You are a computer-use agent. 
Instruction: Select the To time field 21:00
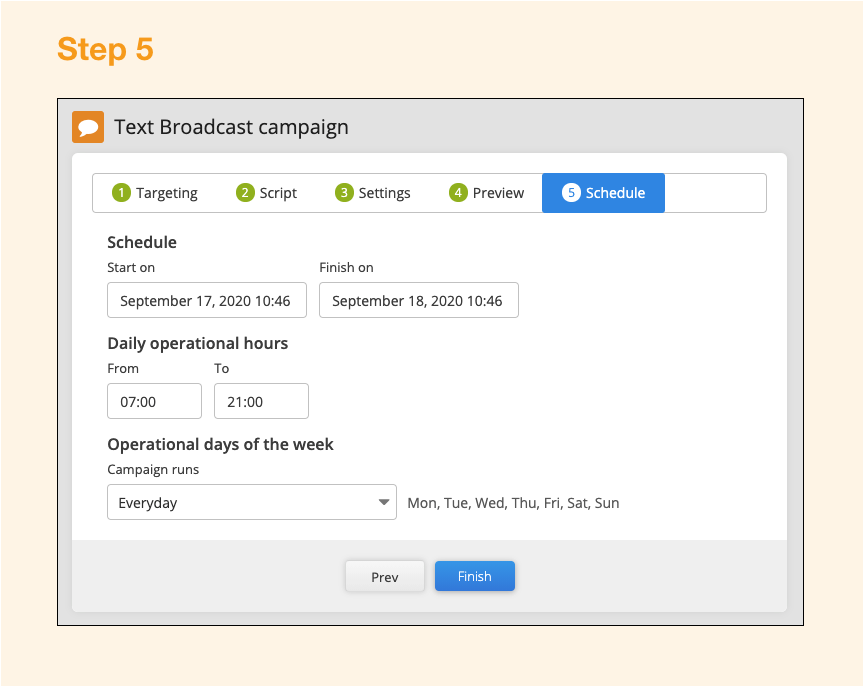pos(261,401)
